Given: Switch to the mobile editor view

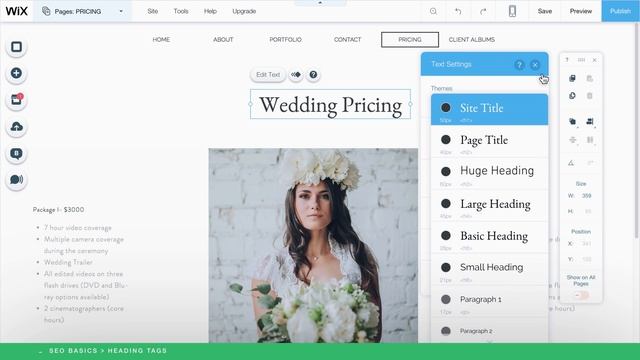Looking at the screenshot, I should [x=512, y=11].
